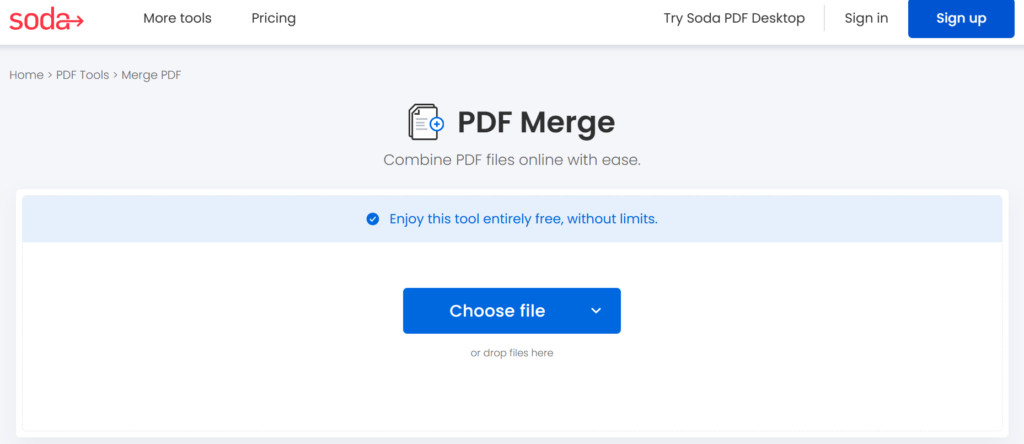This screenshot has height=444, width=1024.
Task: Open the Pricing page
Action: tap(274, 18)
